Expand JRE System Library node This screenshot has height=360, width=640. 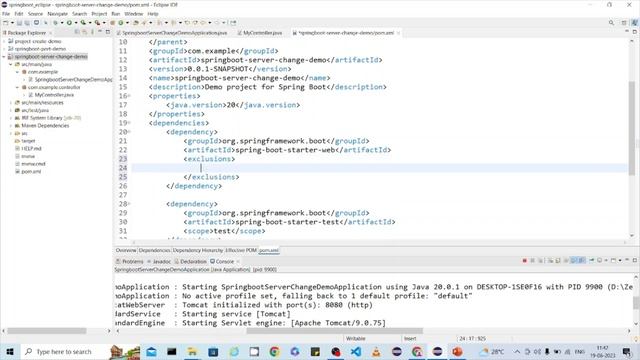pos(11,118)
